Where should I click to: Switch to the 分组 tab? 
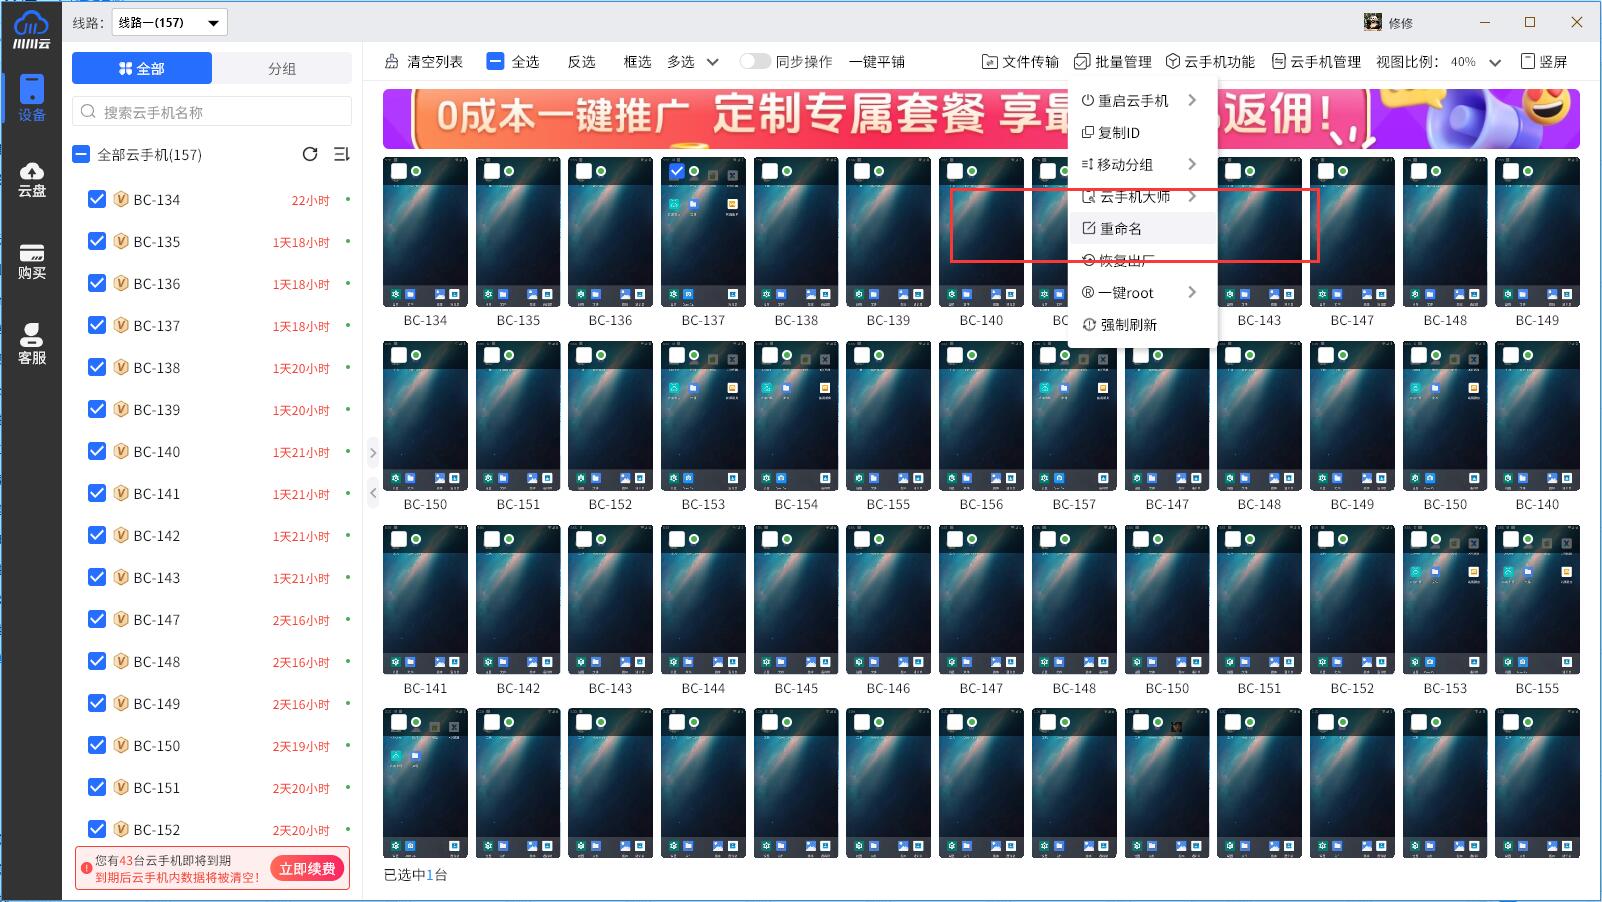pos(282,68)
